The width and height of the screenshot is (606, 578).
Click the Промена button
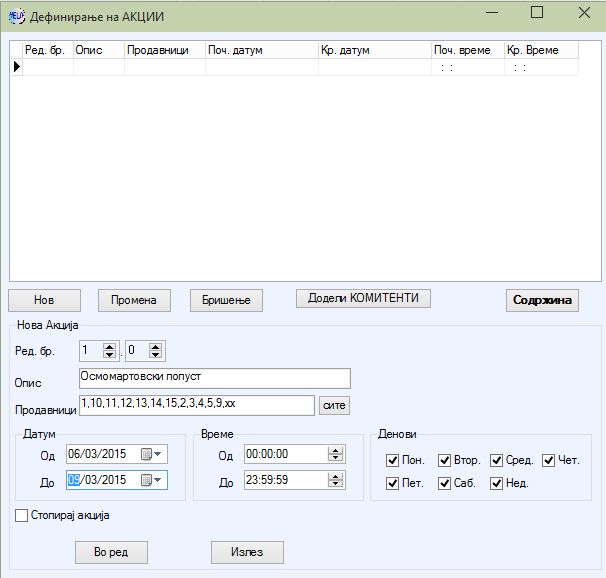[x=134, y=300]
